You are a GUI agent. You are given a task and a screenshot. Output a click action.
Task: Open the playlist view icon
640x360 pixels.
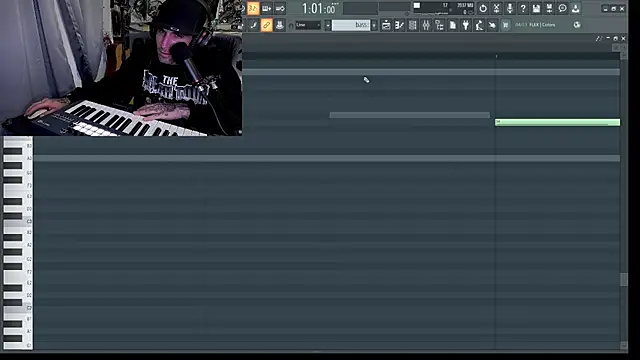[386, 25]
